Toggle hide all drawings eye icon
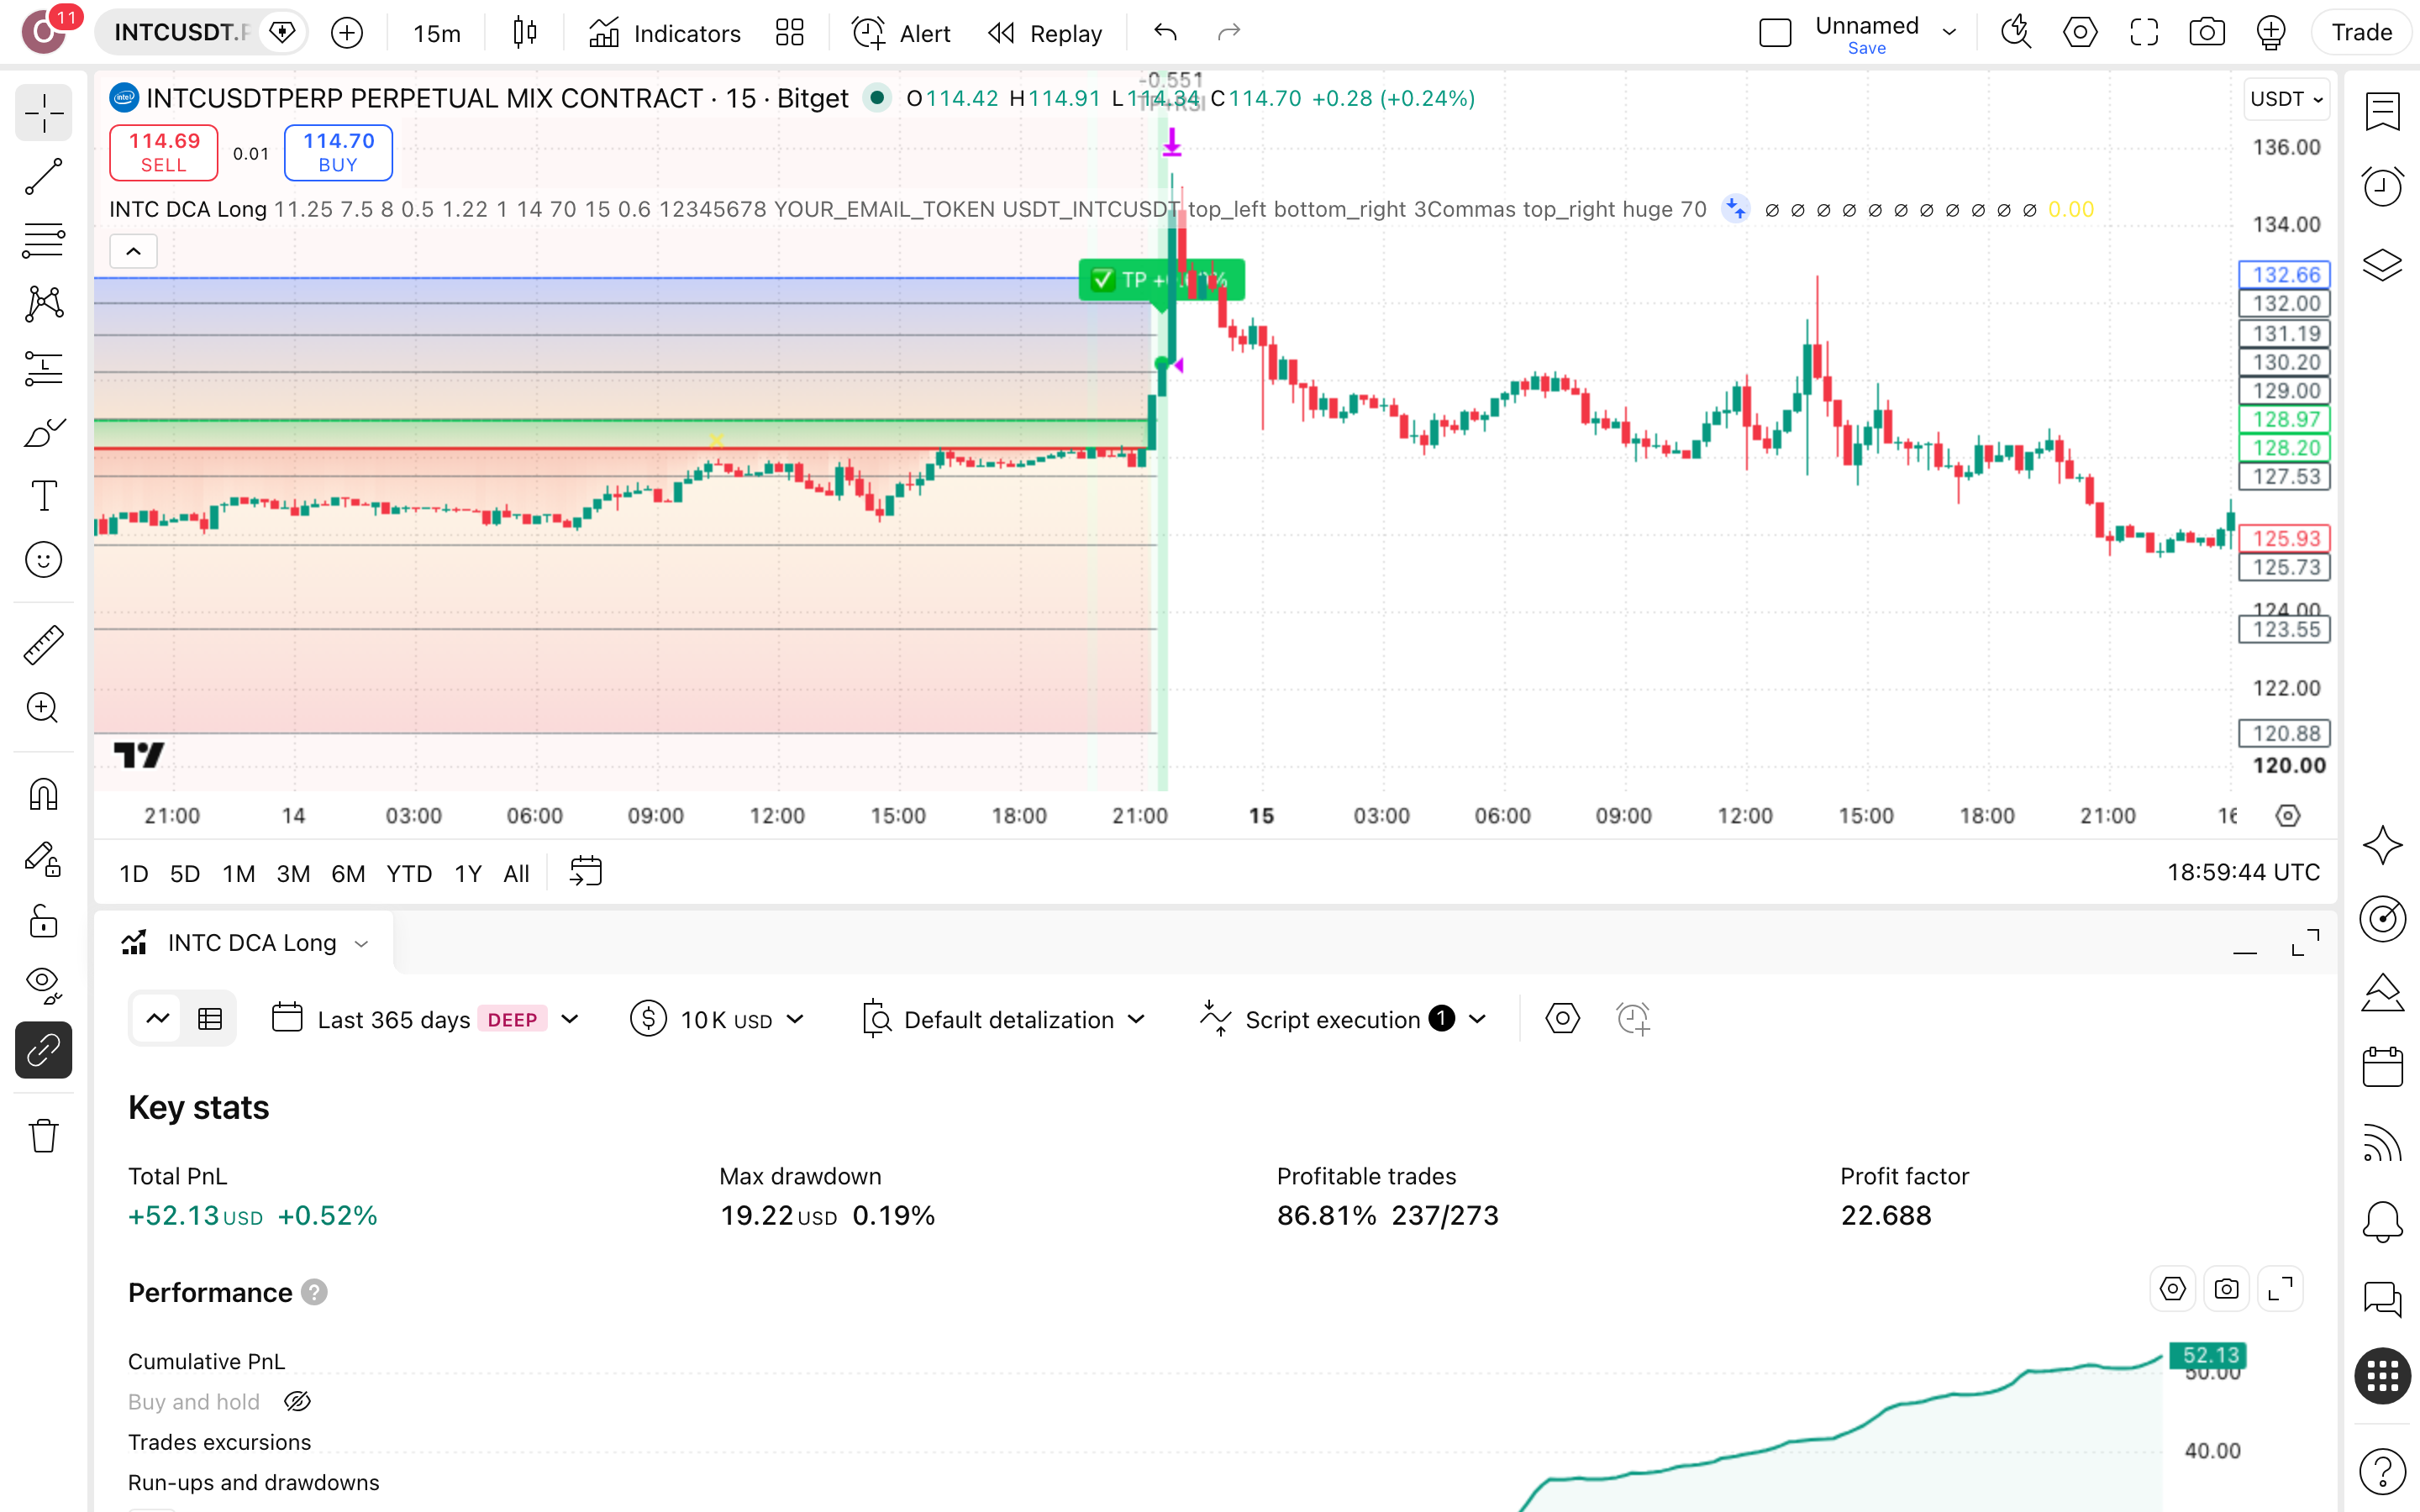2420x1512 pixels. [x=43, y=985]
